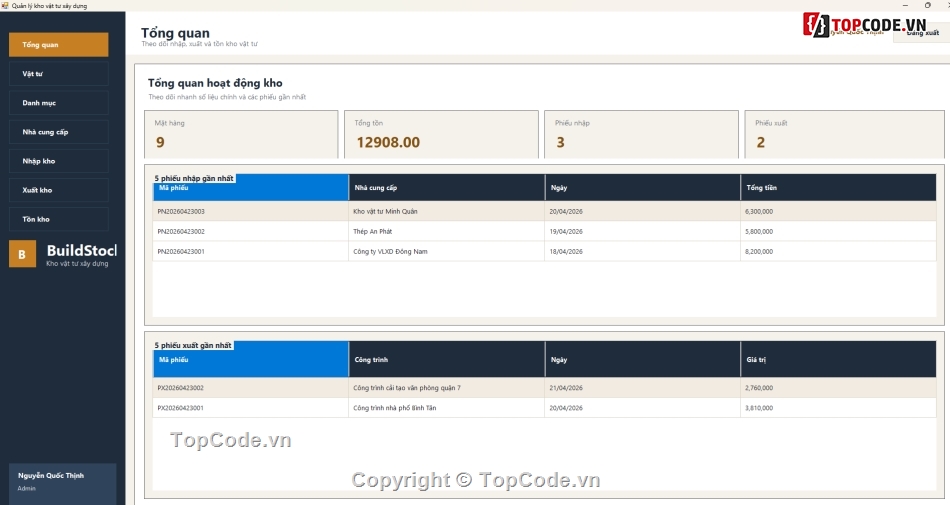The width and height of the screenshot is (950, 505).
Task: Click the Công trình column header
Action: click(447, 360)
